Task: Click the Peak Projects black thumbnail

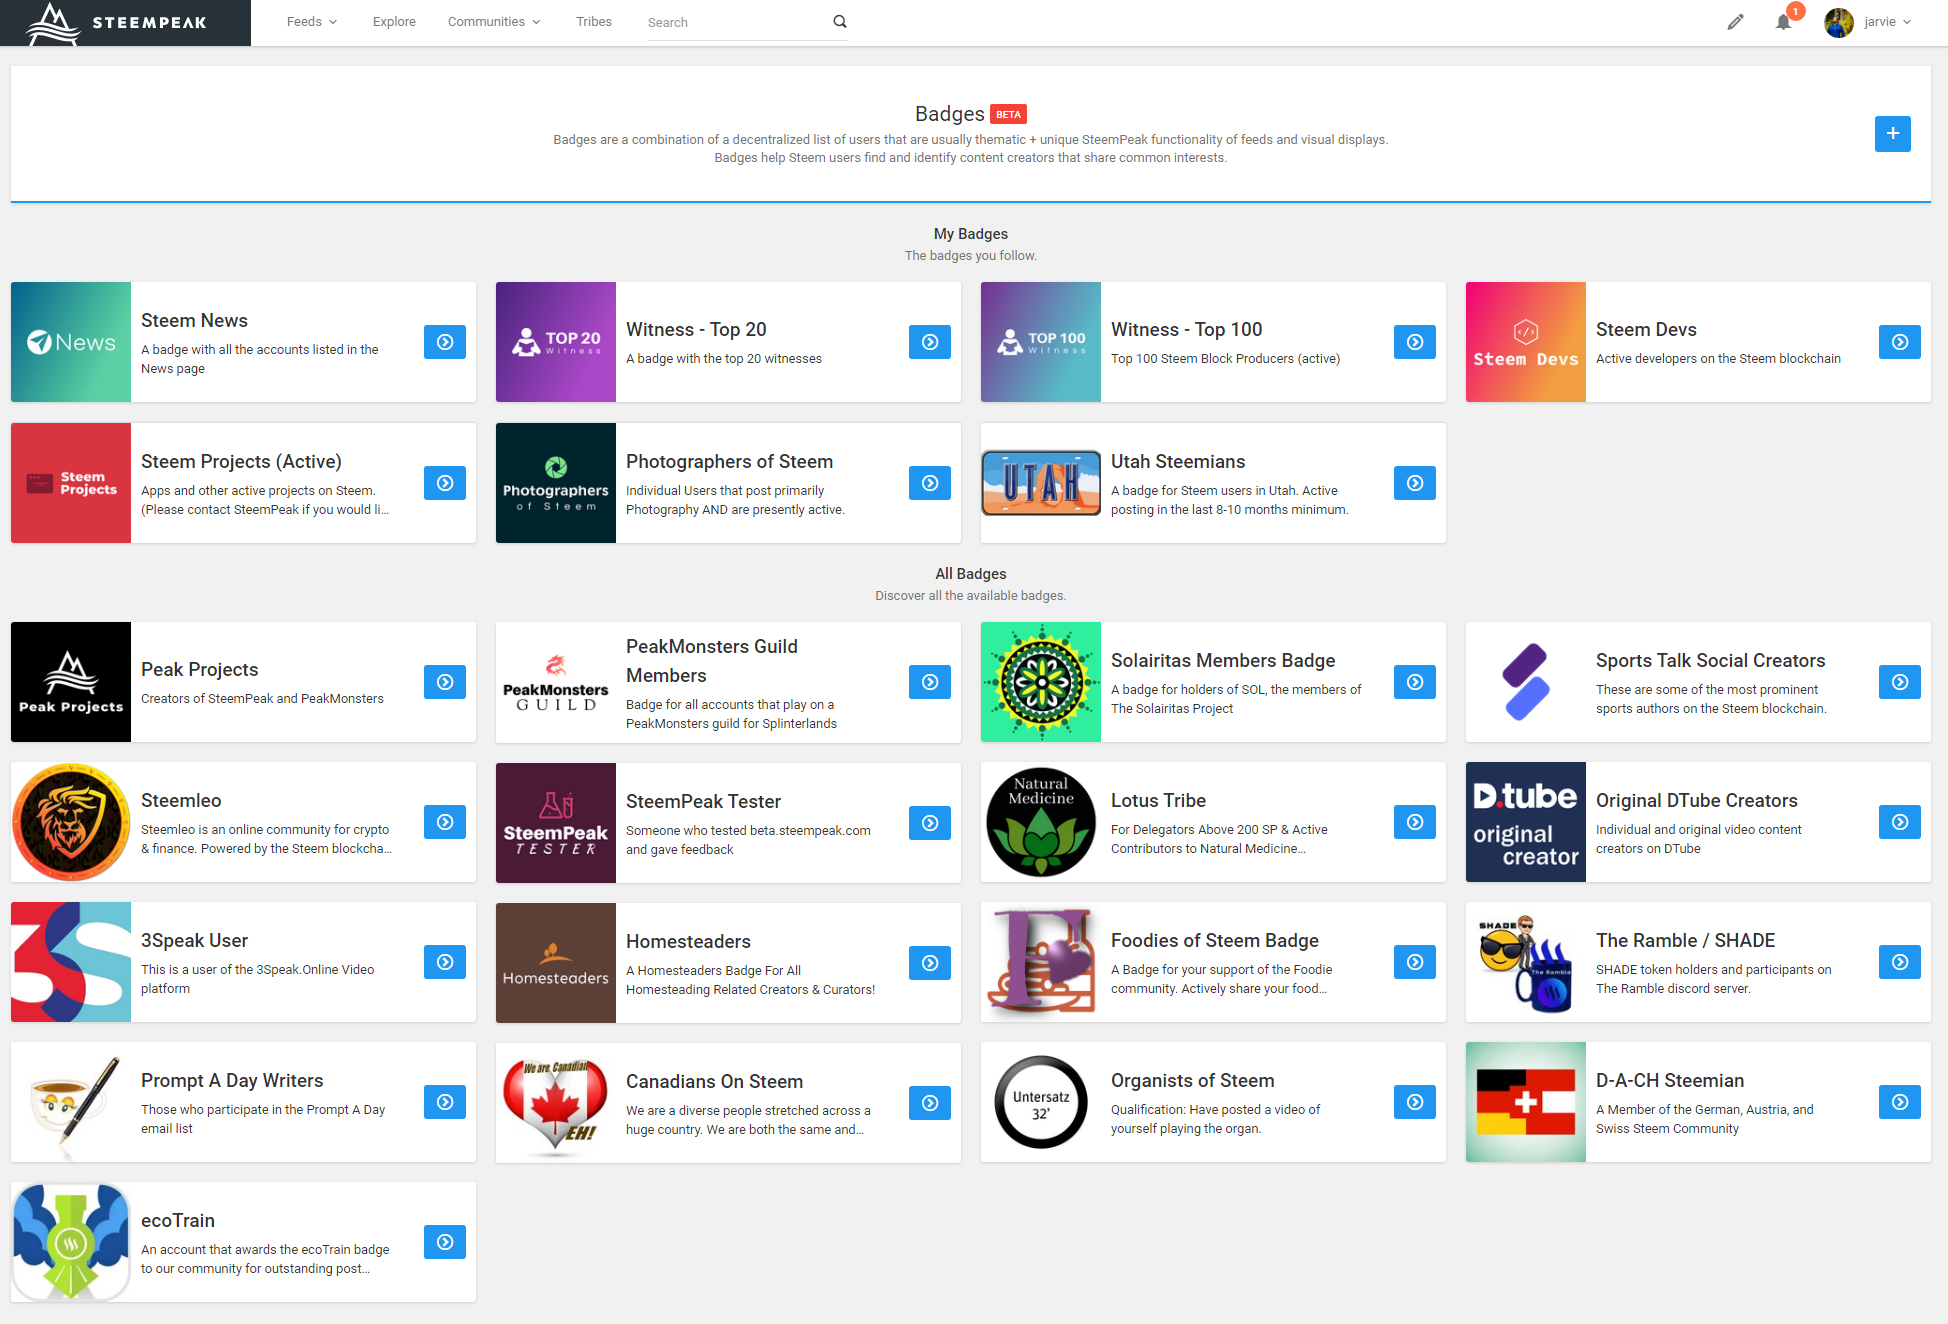Action: pos(71,682)
